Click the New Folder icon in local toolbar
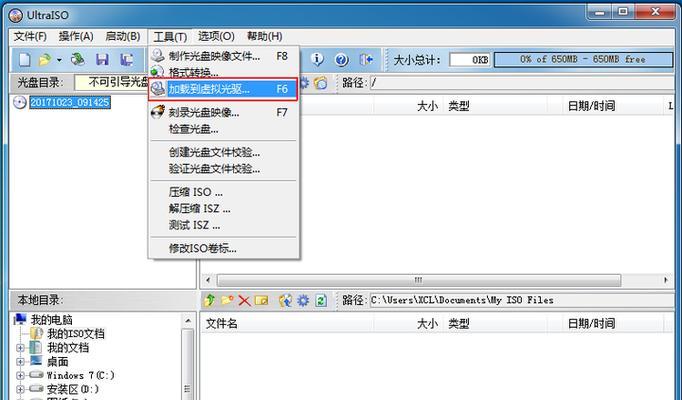Screen dimensions: 682x400 coord(227,300)
